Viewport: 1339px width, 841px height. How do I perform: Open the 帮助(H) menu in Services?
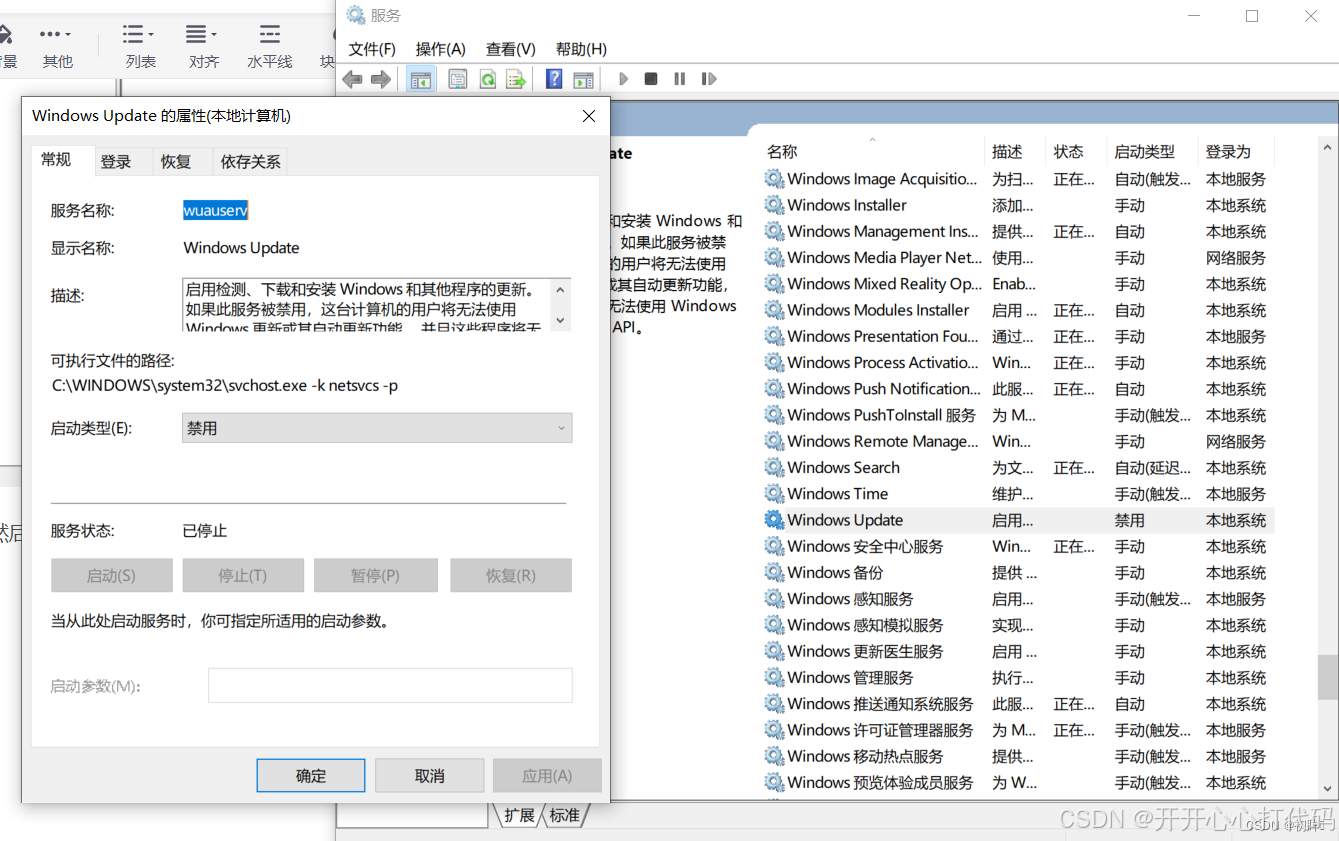click(581, 49)
